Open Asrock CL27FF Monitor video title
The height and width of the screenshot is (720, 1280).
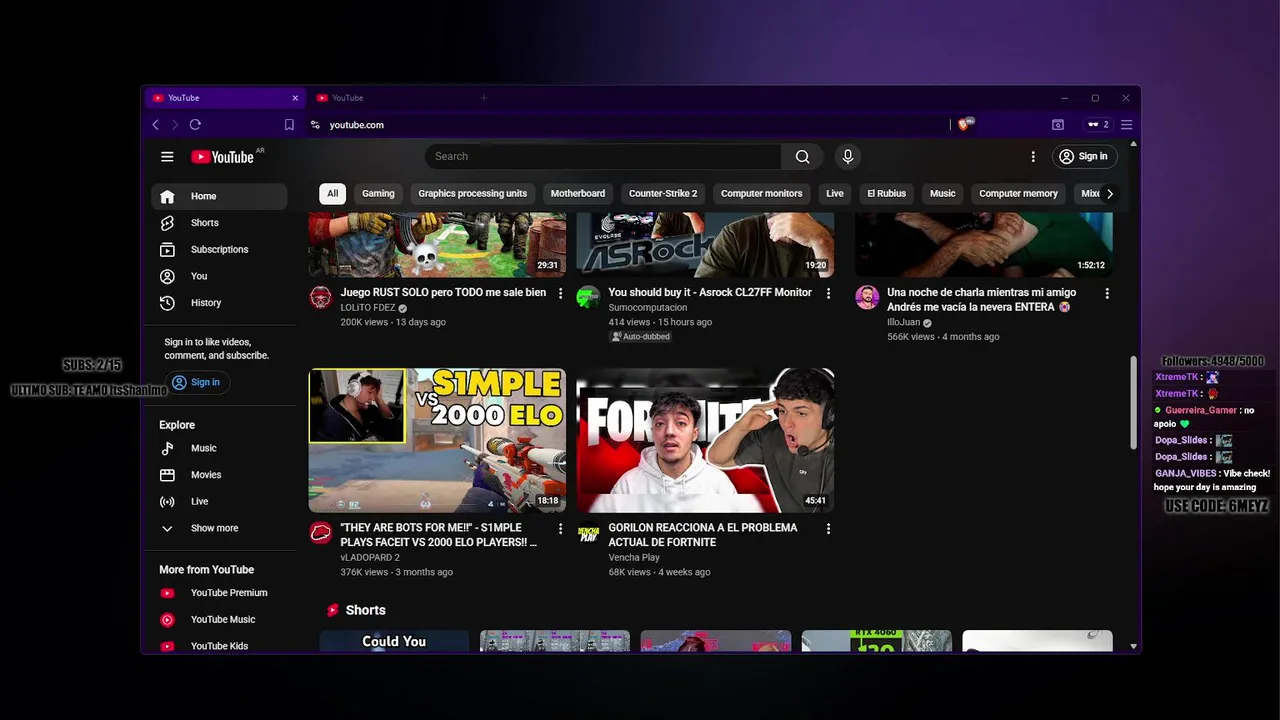click(x=710, y=293)
